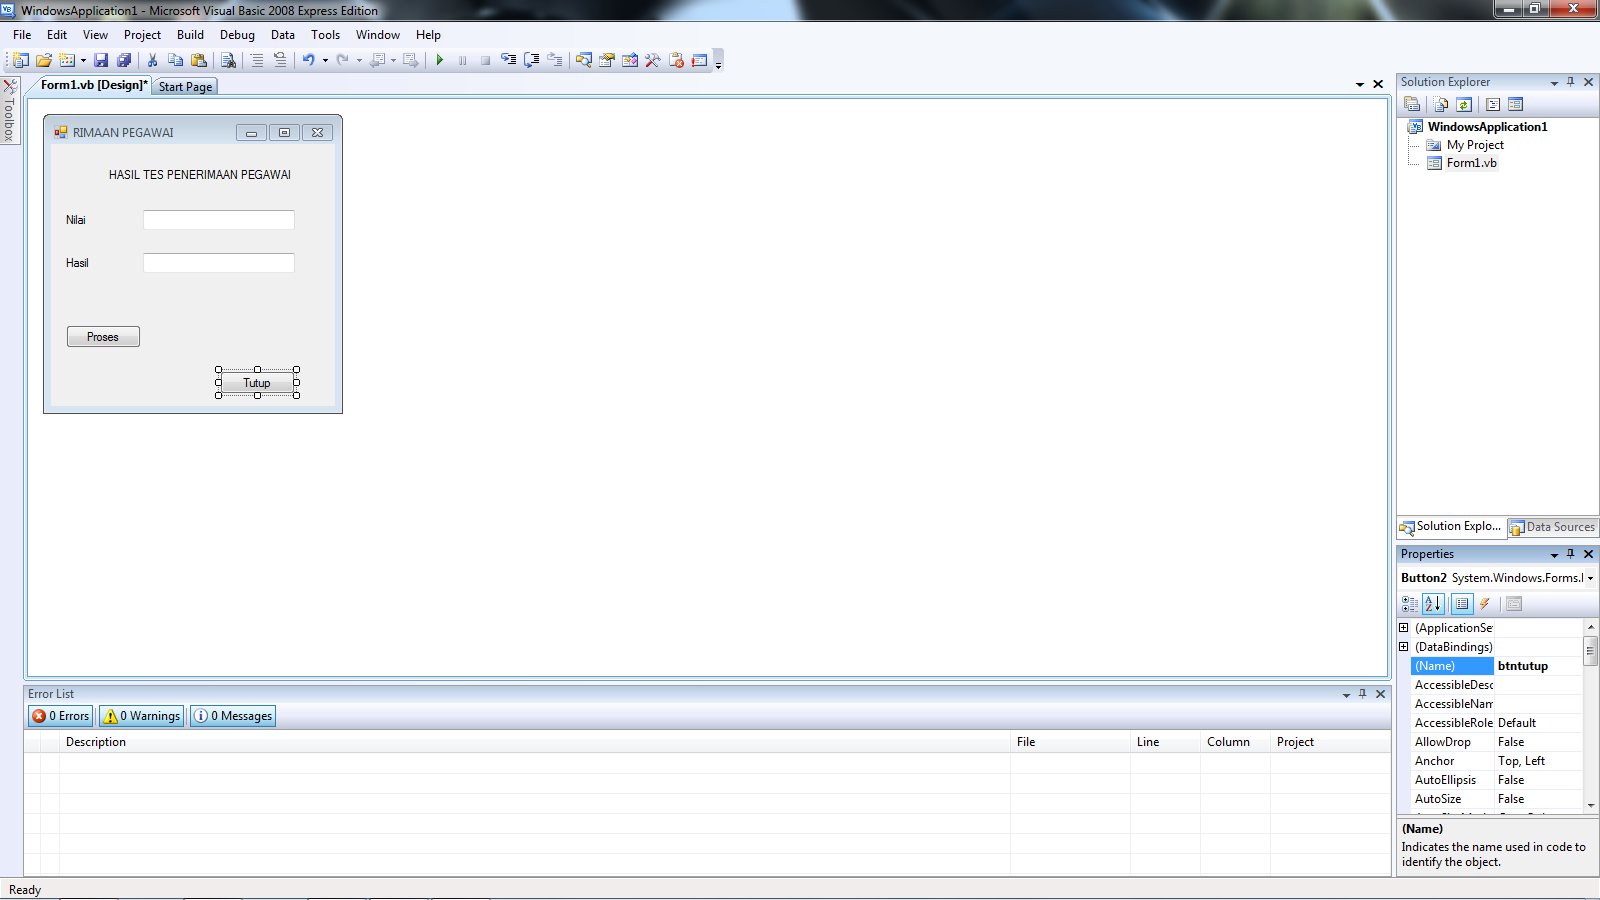Show 0 Warnings in the Error List
Viewport: 1600px width, 900px height.
(x=141, y=715)
